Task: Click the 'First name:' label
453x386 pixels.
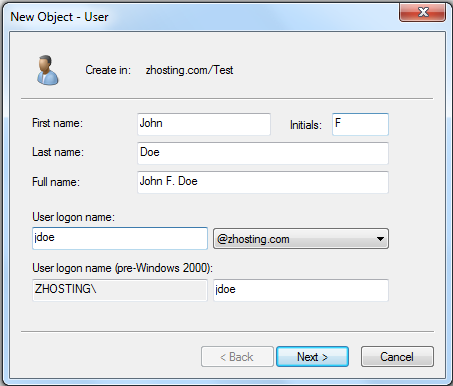Action: (57, 123)
